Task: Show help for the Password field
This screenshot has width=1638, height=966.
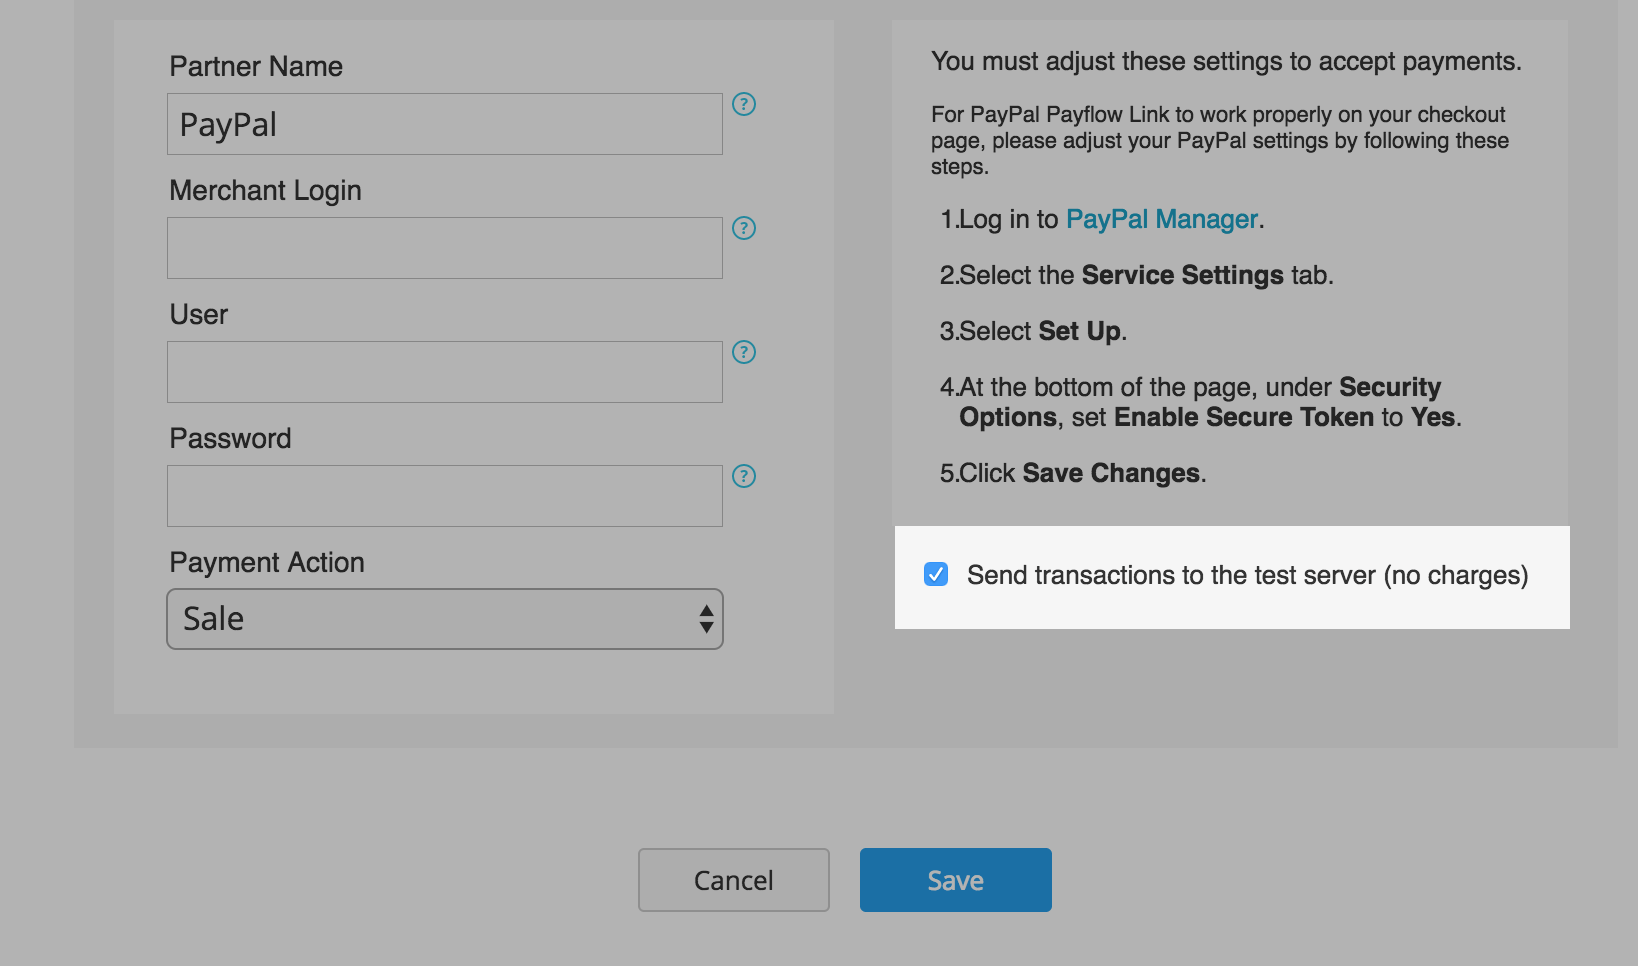Action: 744,476
